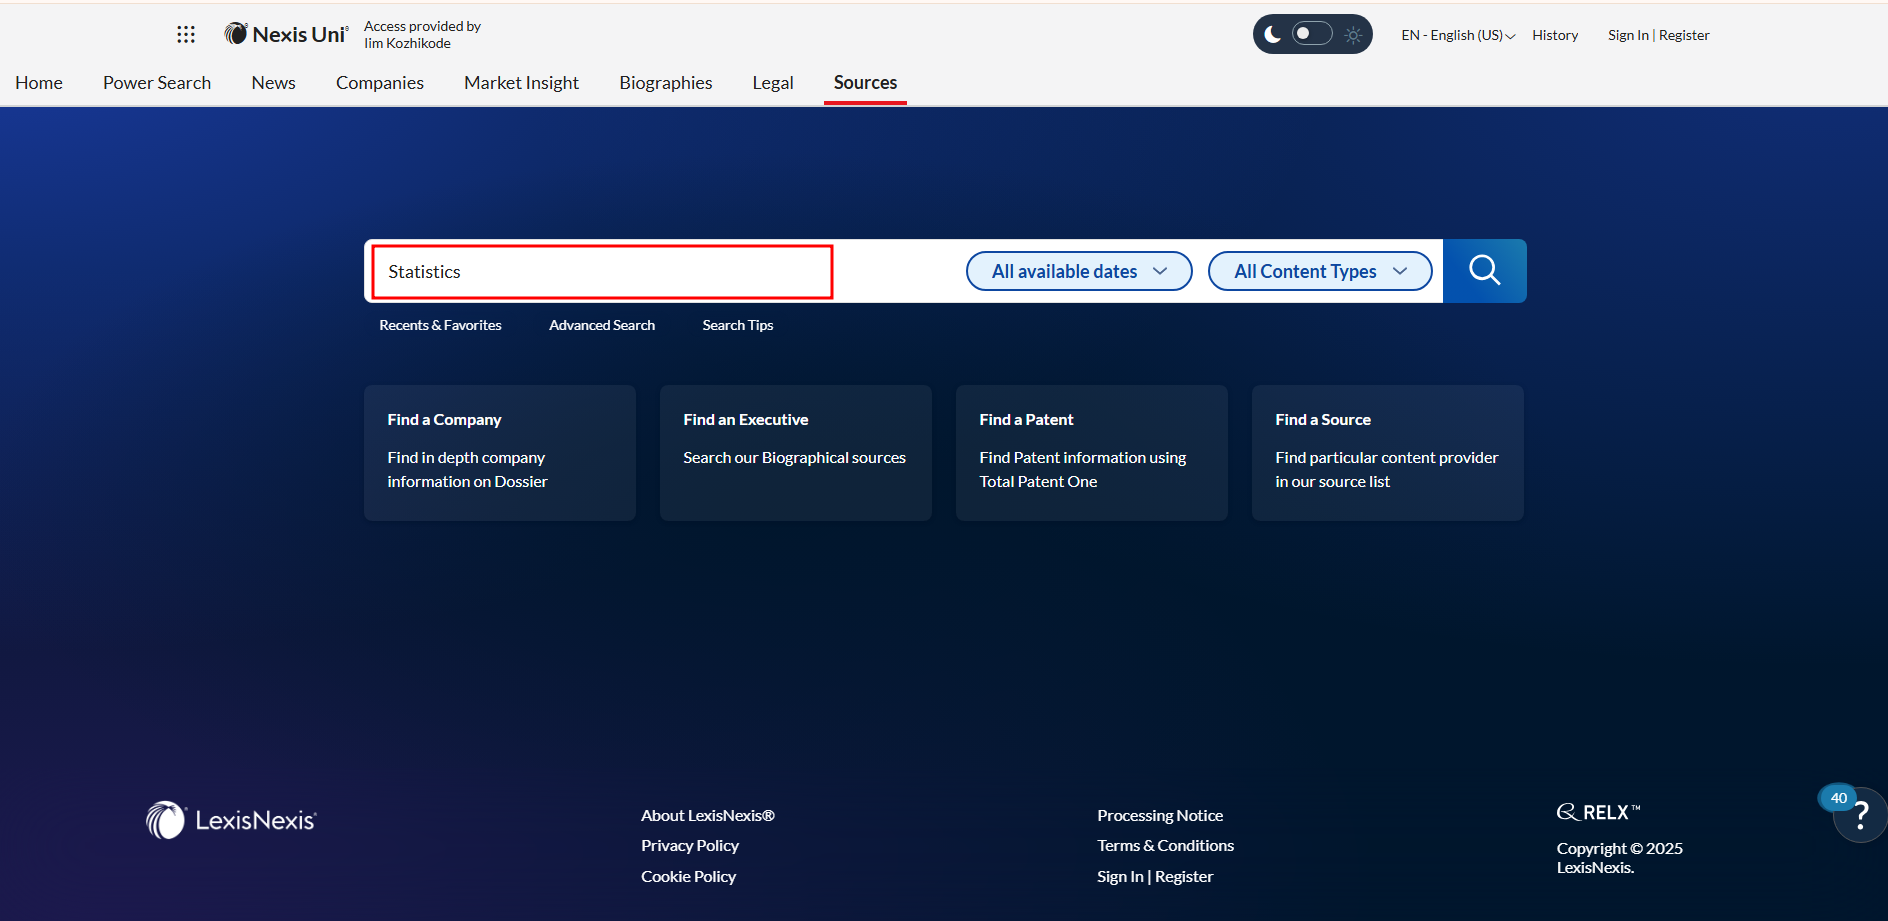This screenshot has width=1888, height=921.
Task: Open the help question mark widget
Action: pos(1860,817)
